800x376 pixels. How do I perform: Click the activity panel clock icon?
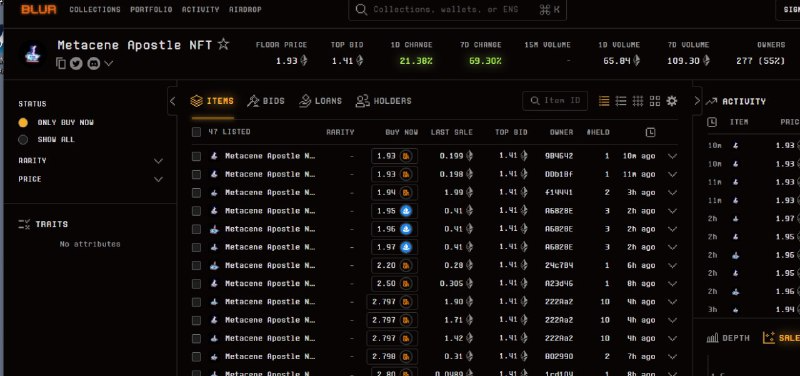[x=712, y=122]
